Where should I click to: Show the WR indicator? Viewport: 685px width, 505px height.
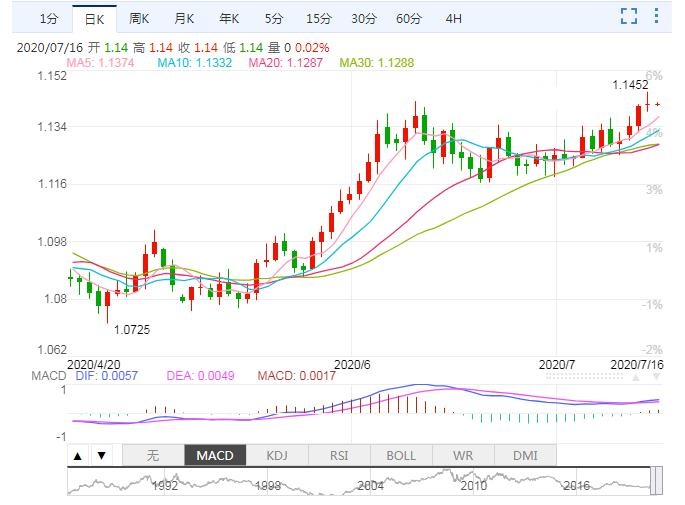(463, 455)
